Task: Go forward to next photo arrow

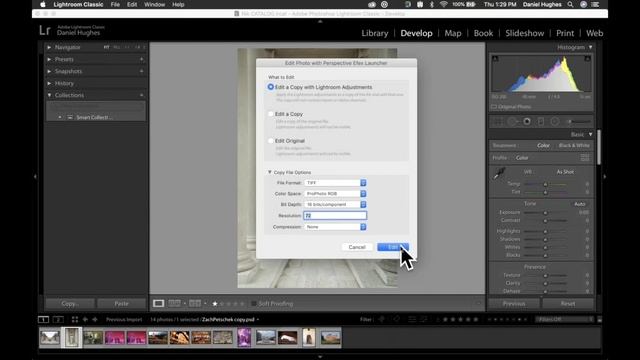Action: tap(95, 319)
